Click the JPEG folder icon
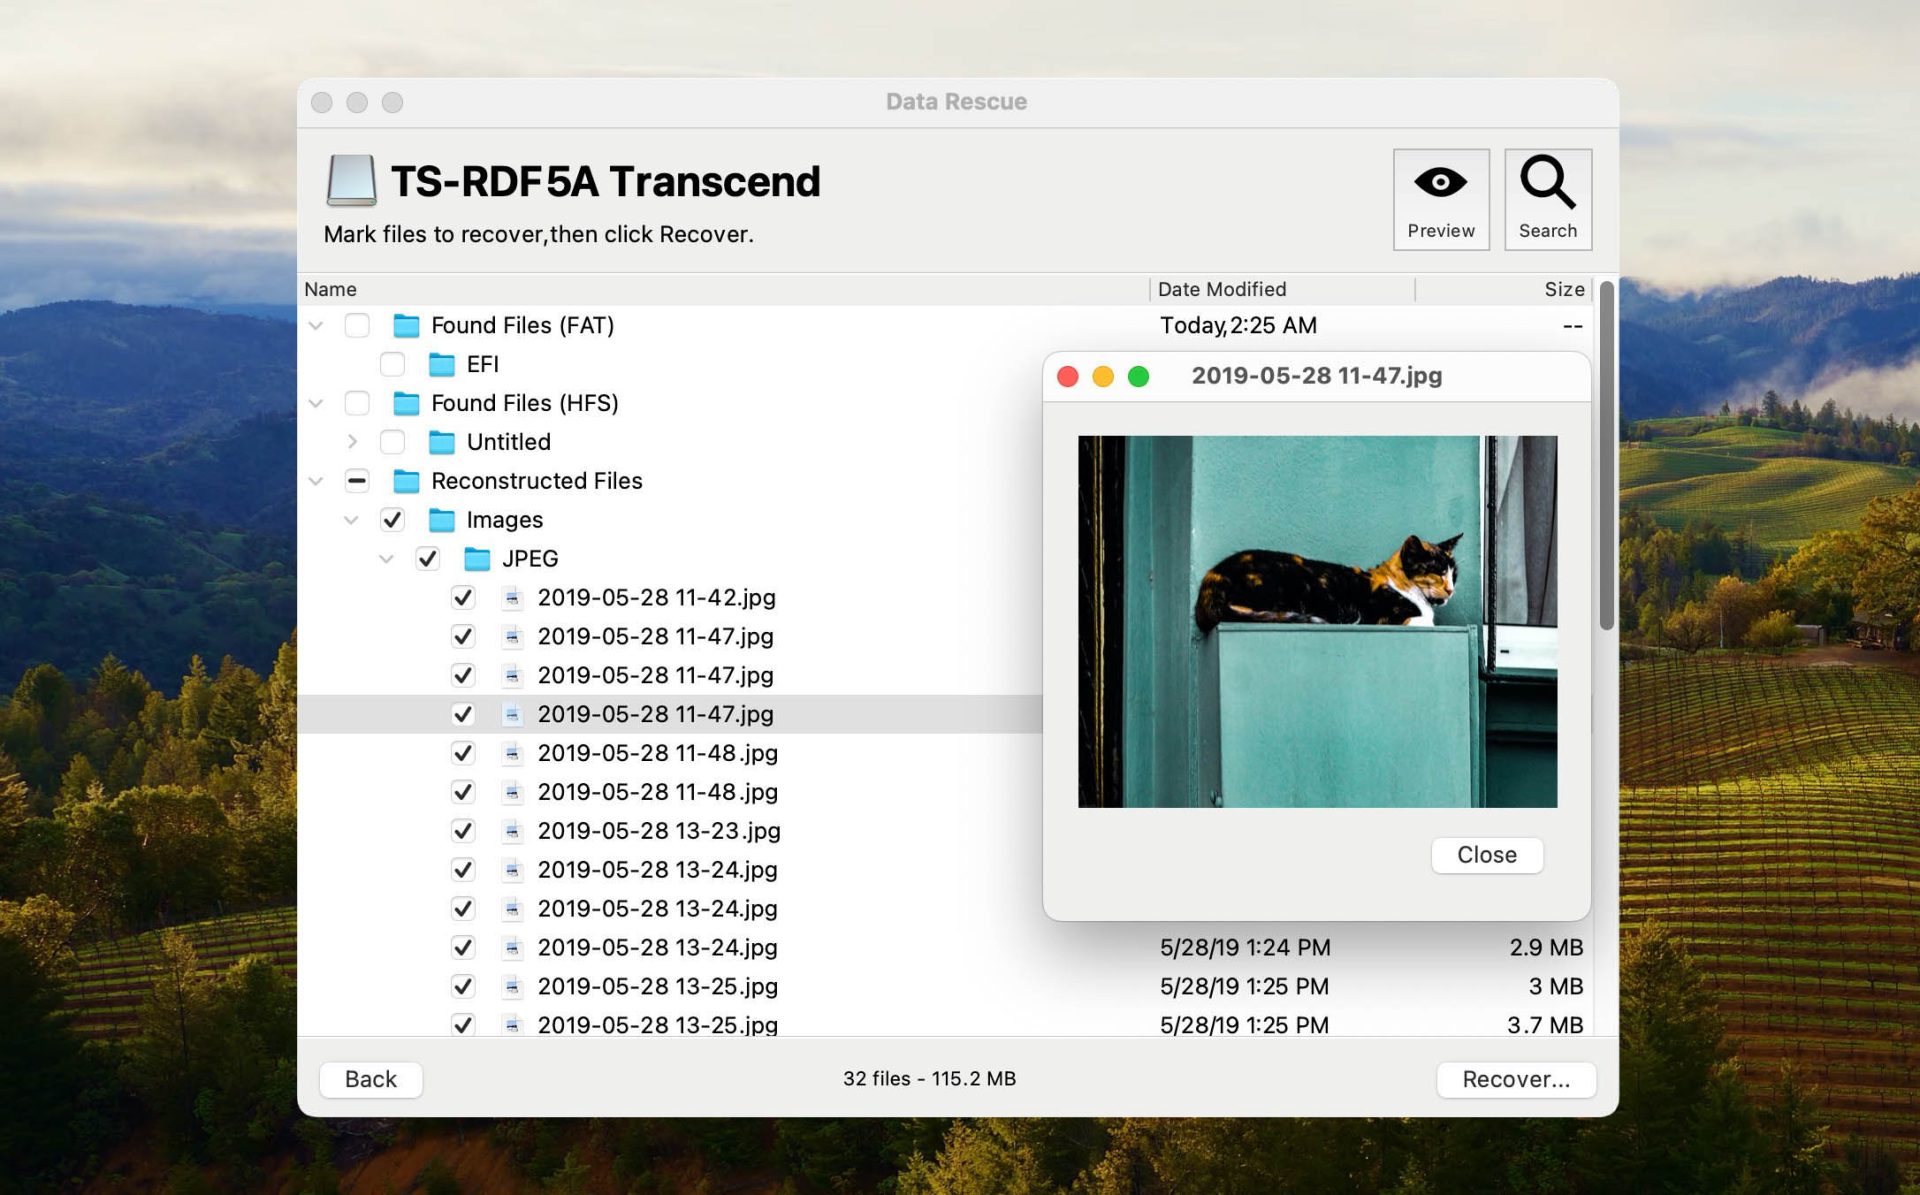 click(x=478, y=559)
